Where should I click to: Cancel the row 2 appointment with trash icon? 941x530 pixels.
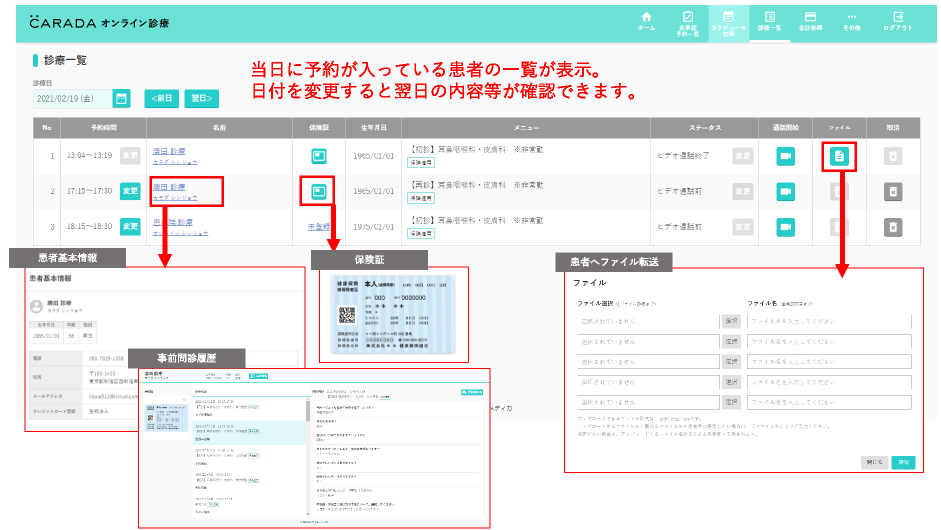pos(893,191)
